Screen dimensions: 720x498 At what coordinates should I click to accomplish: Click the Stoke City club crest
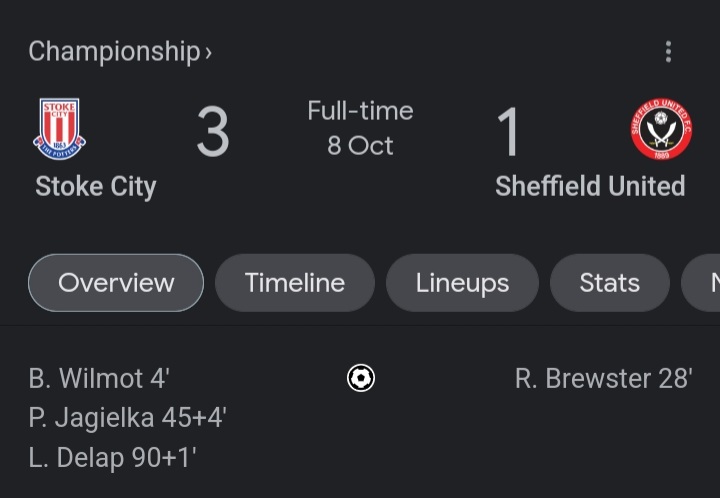[x=60, y=128]
